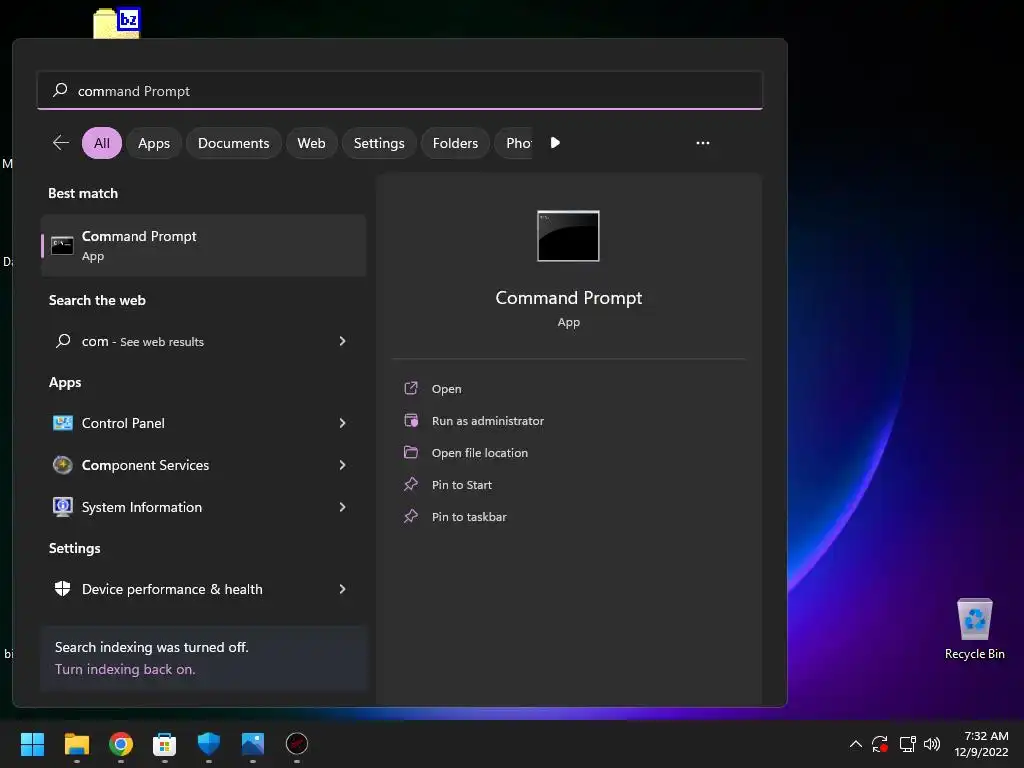Show hidden icons with the tray chevron
This screenshot has width=1024, height=768.
(856, 744)
